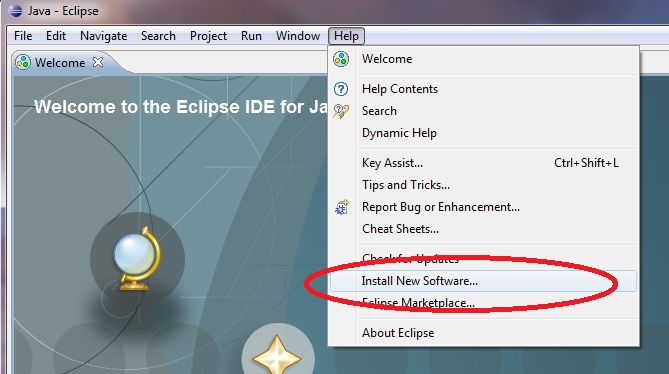Viewport: 669px width, 374px height.
Task: Open Tips and Tricks...
Action: pos(483,185)
